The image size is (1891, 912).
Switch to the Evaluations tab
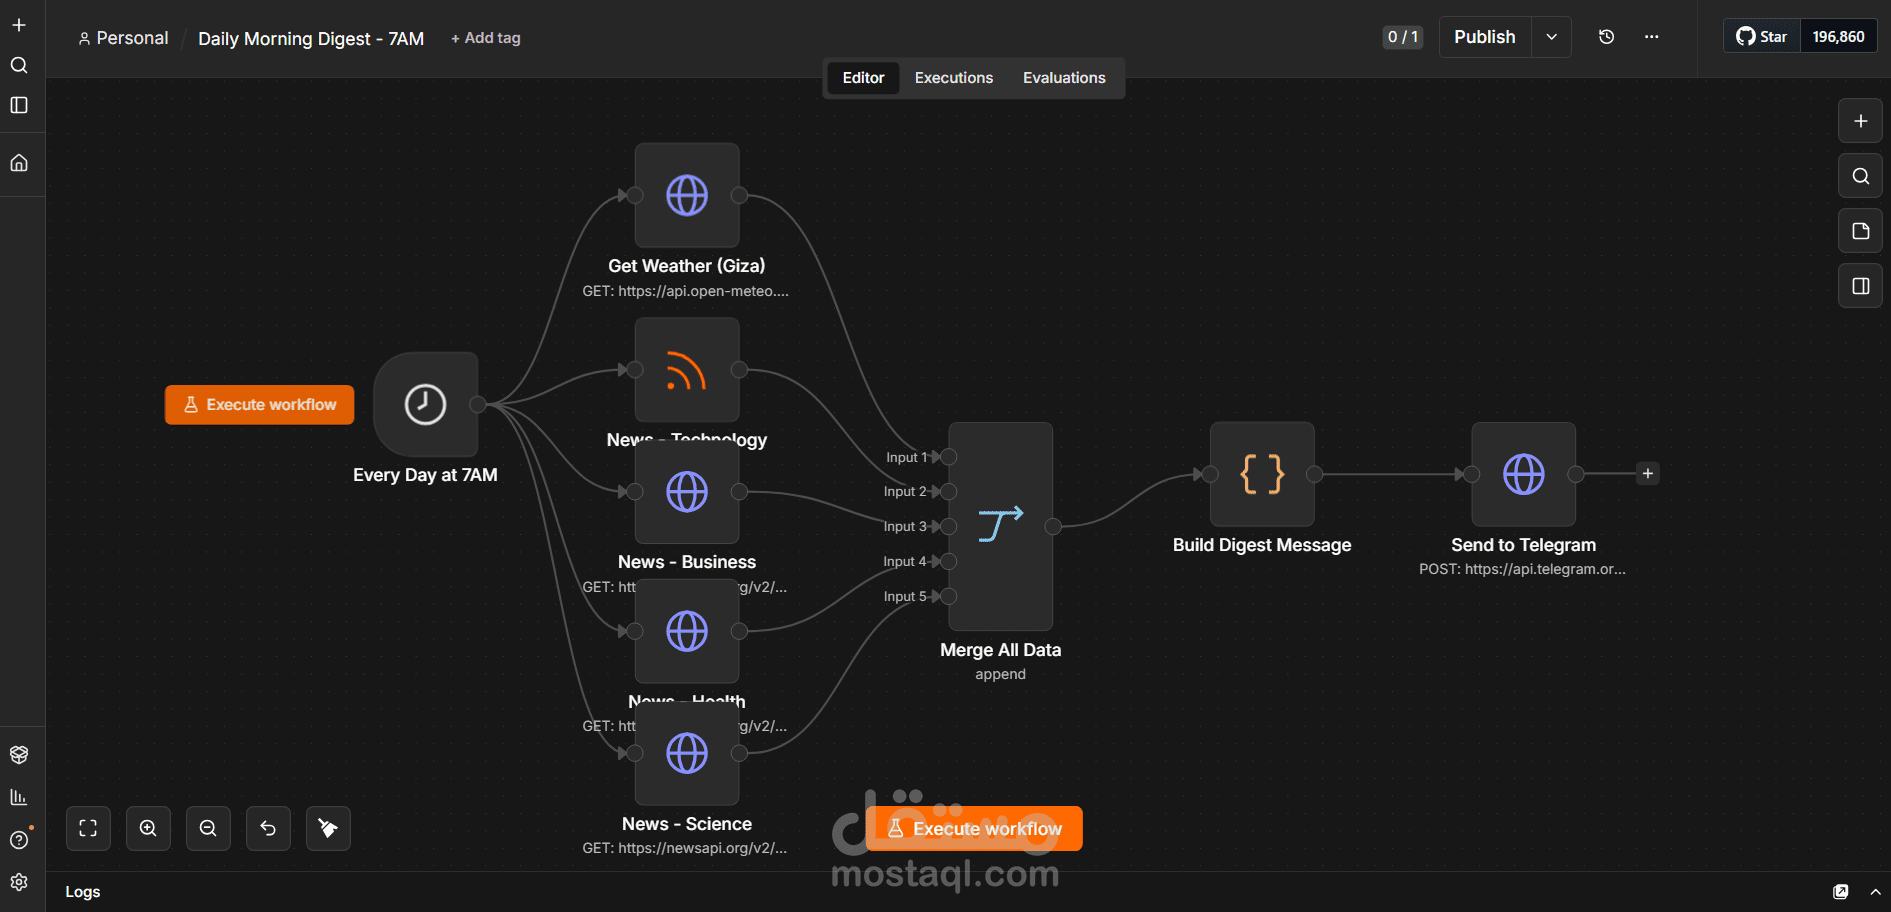(x=1064, y=78)
